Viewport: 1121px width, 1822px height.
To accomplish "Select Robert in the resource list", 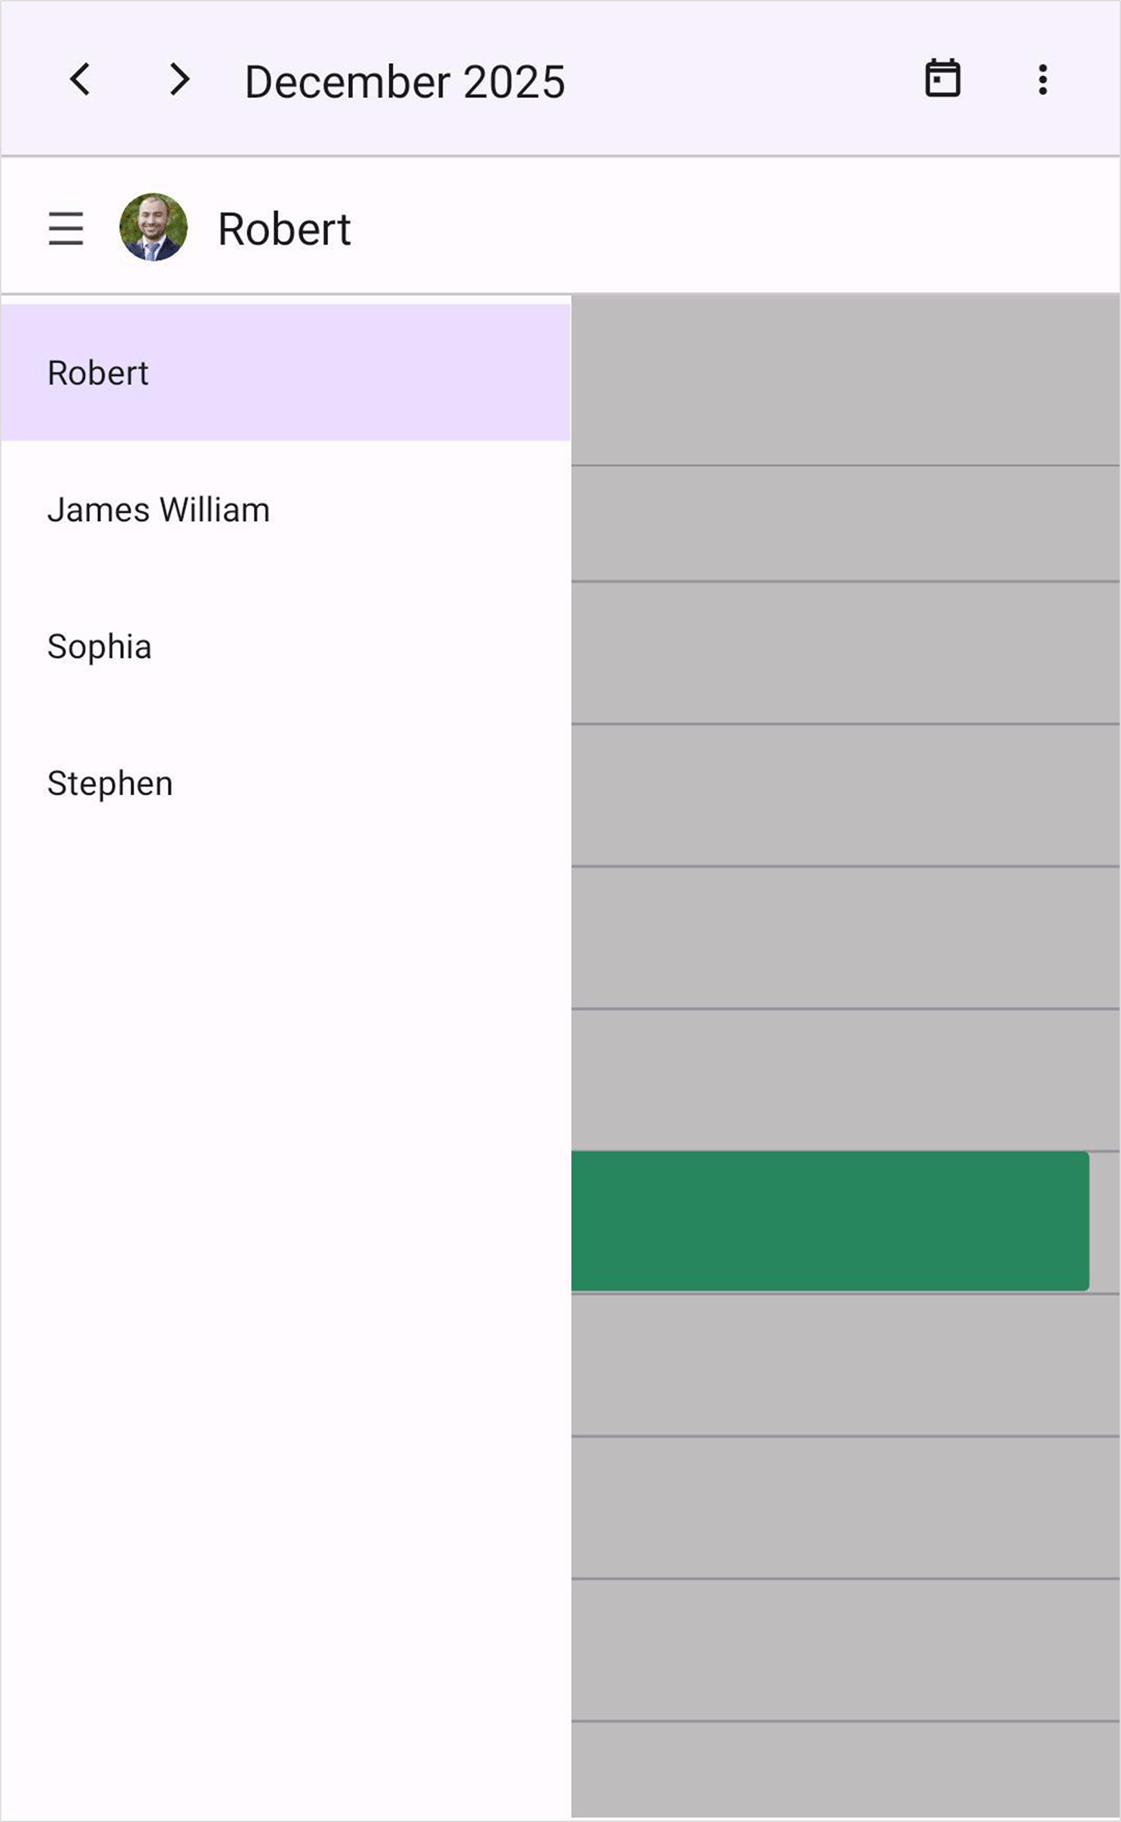I will [x=98, y=373].
